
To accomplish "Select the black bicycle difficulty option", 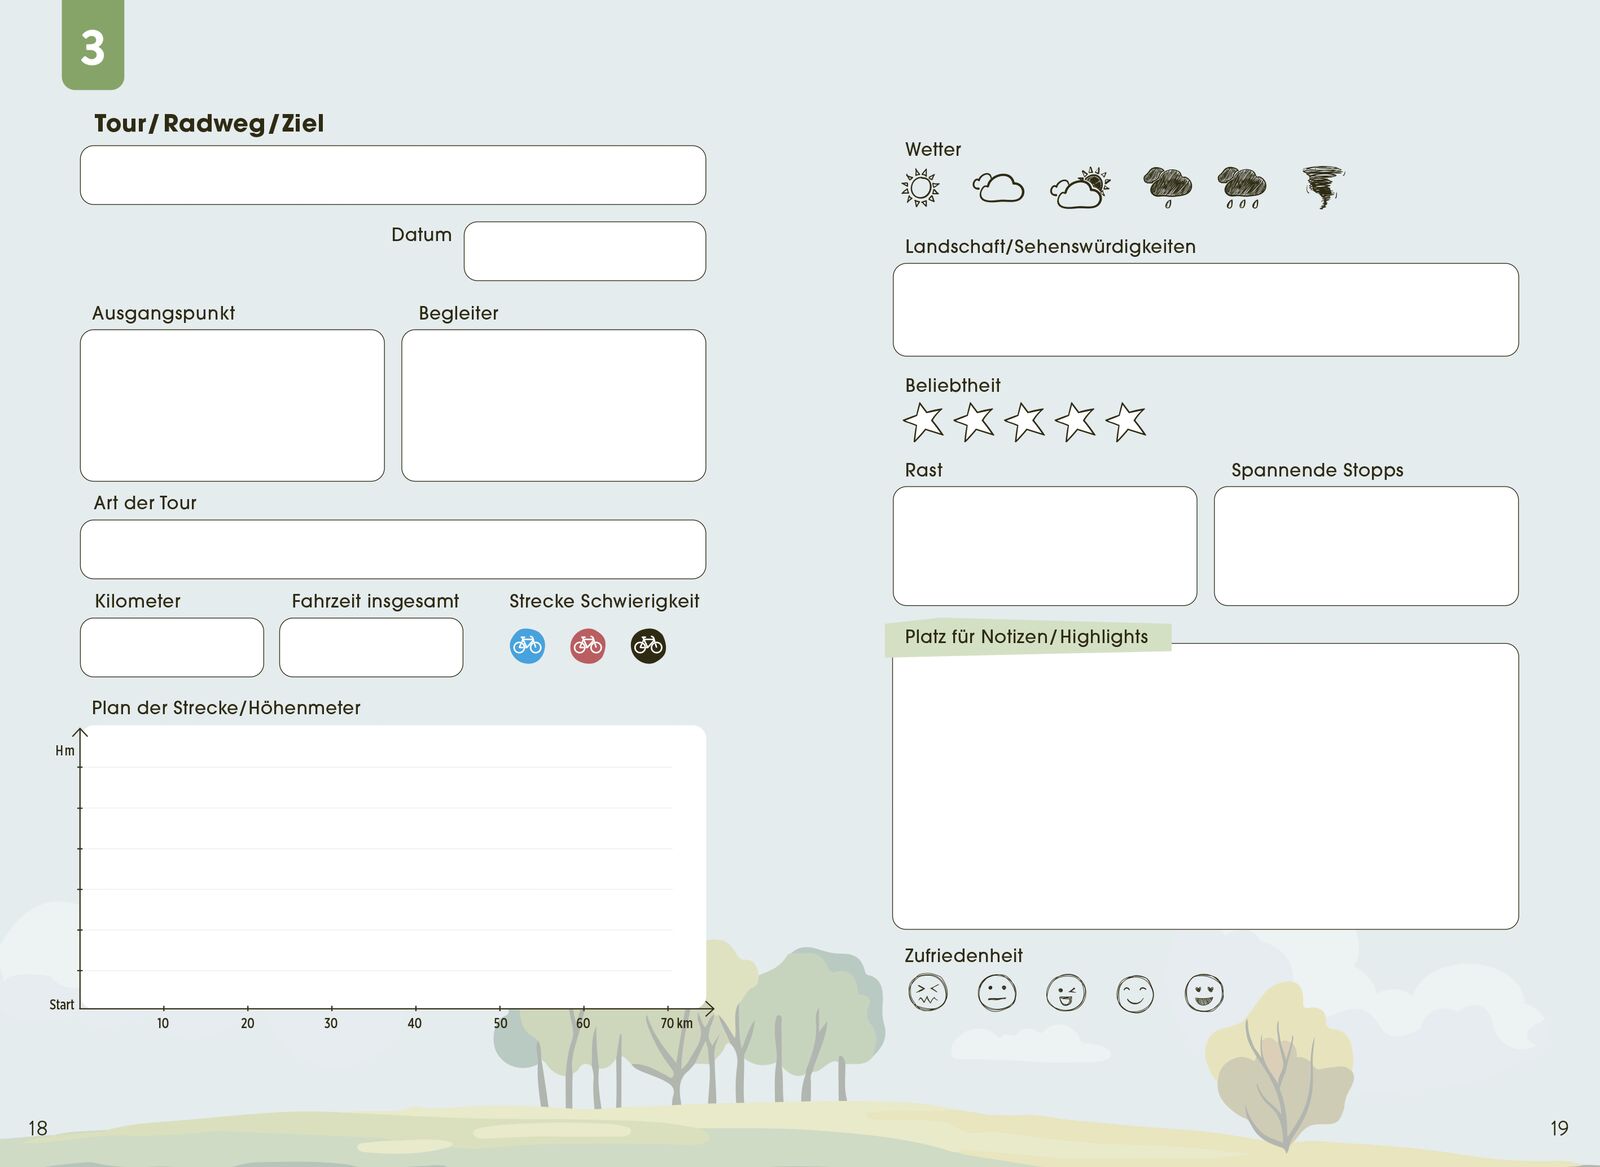I will tap(648, 646).
